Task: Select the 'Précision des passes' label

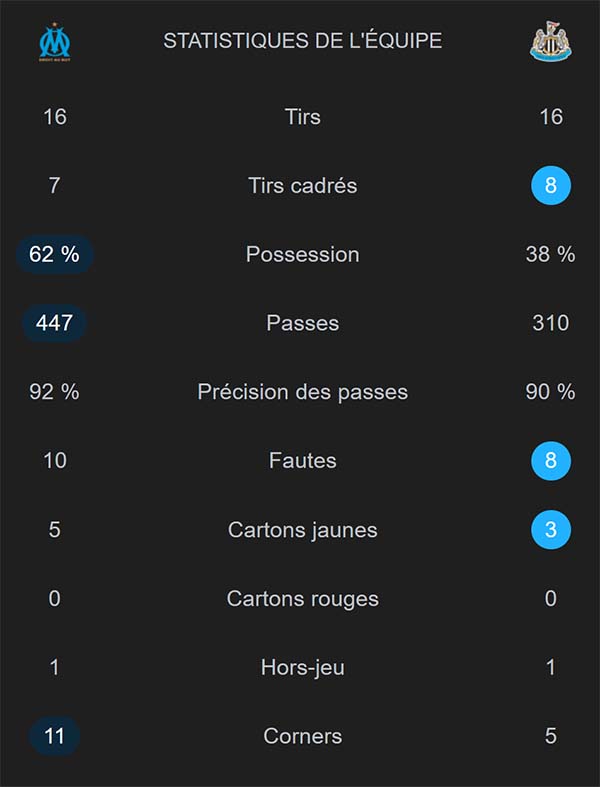Action: 303,392
